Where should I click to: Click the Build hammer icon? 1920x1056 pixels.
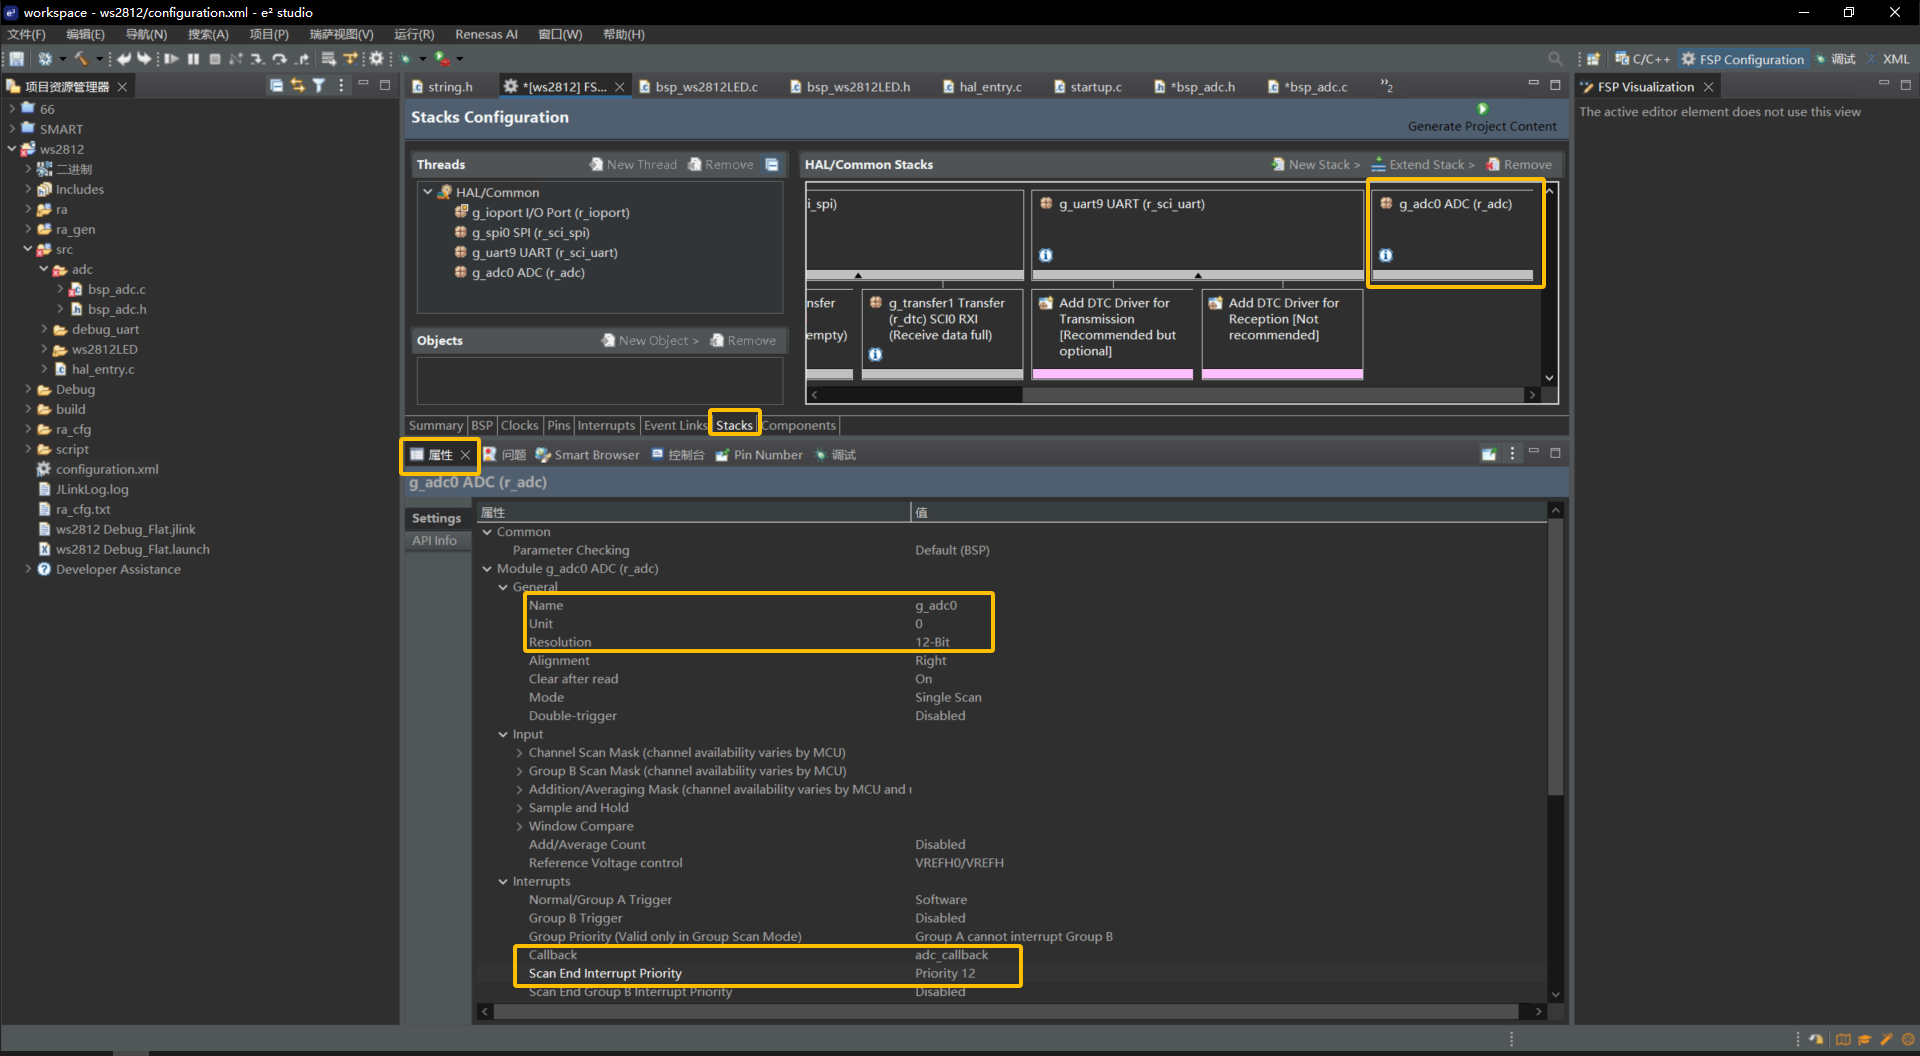tap(81, 59)
